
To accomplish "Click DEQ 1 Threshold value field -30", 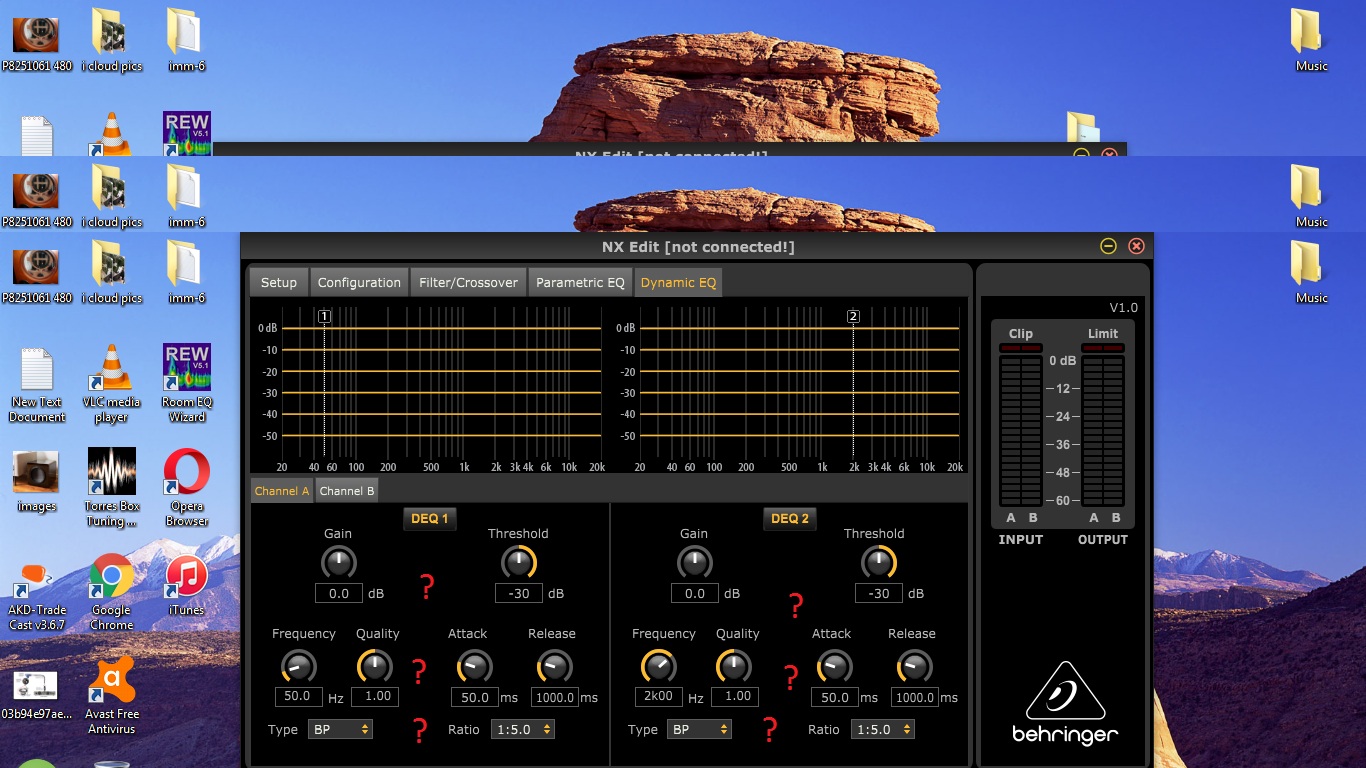I will (x=519, y=593).
